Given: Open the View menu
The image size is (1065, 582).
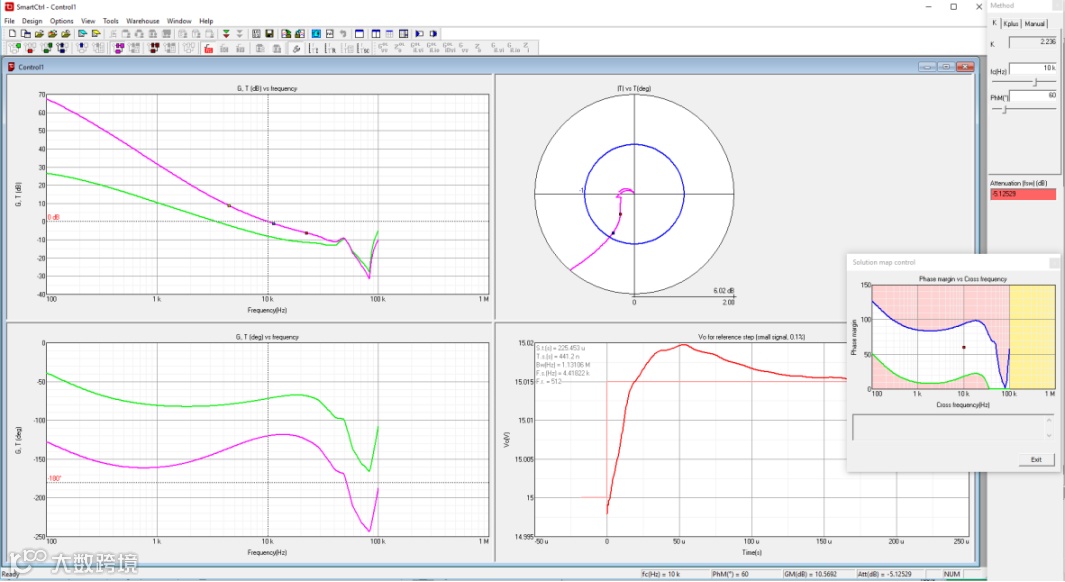Looking at the screenshot, I should [88, 21].
